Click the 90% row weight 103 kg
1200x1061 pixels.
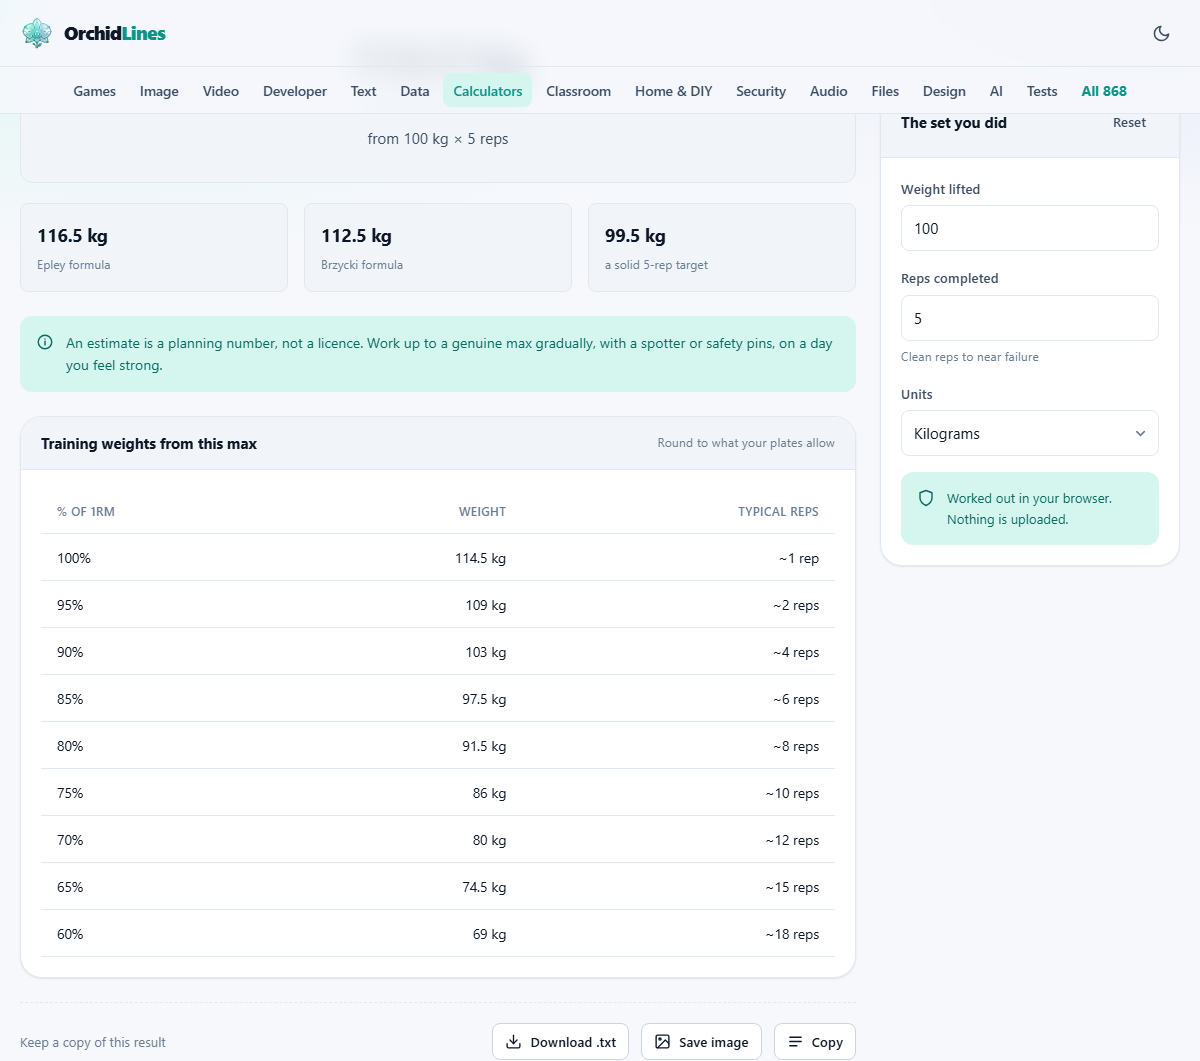[x=486, y=652]
